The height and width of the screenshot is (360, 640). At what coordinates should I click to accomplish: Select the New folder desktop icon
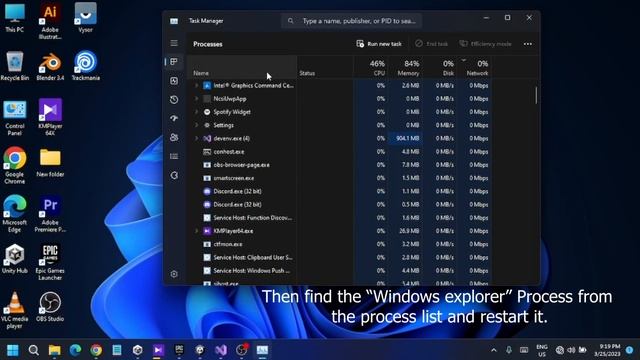50,163
